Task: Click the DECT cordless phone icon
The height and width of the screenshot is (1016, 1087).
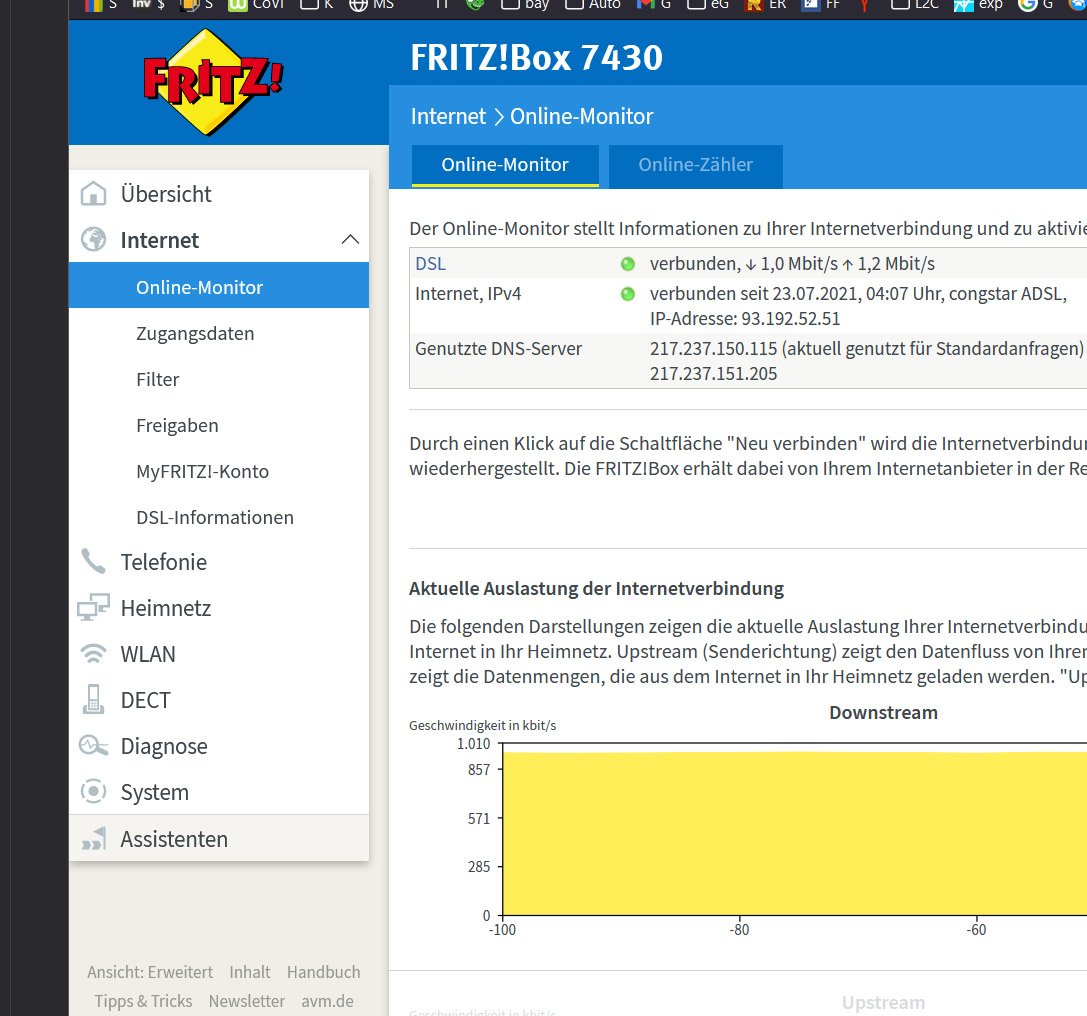Action: tap(93, 700)
